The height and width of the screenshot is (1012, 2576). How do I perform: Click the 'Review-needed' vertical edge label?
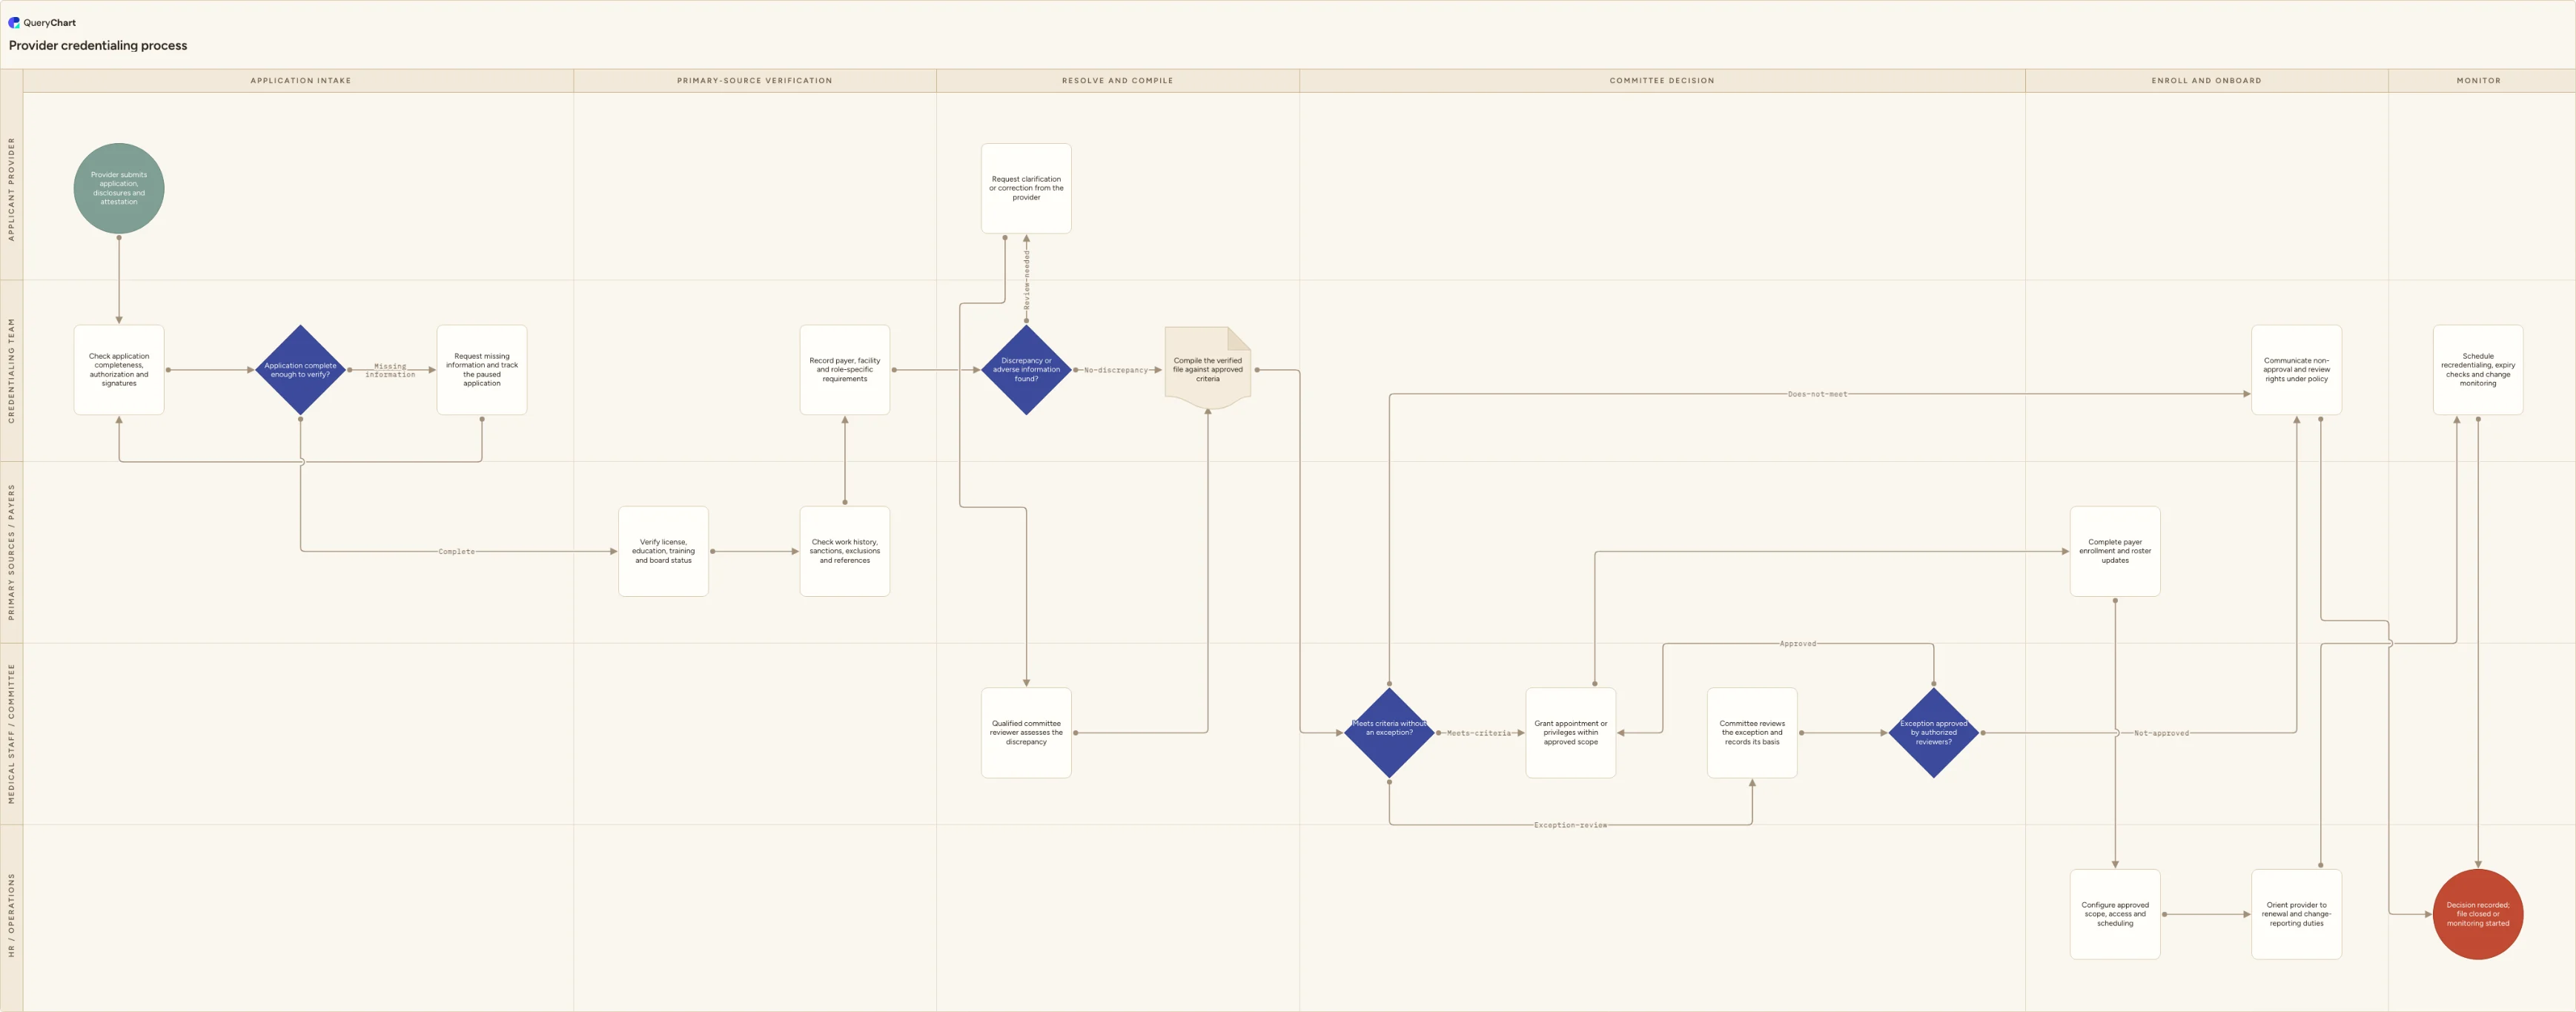click(x=1026, y=279)
